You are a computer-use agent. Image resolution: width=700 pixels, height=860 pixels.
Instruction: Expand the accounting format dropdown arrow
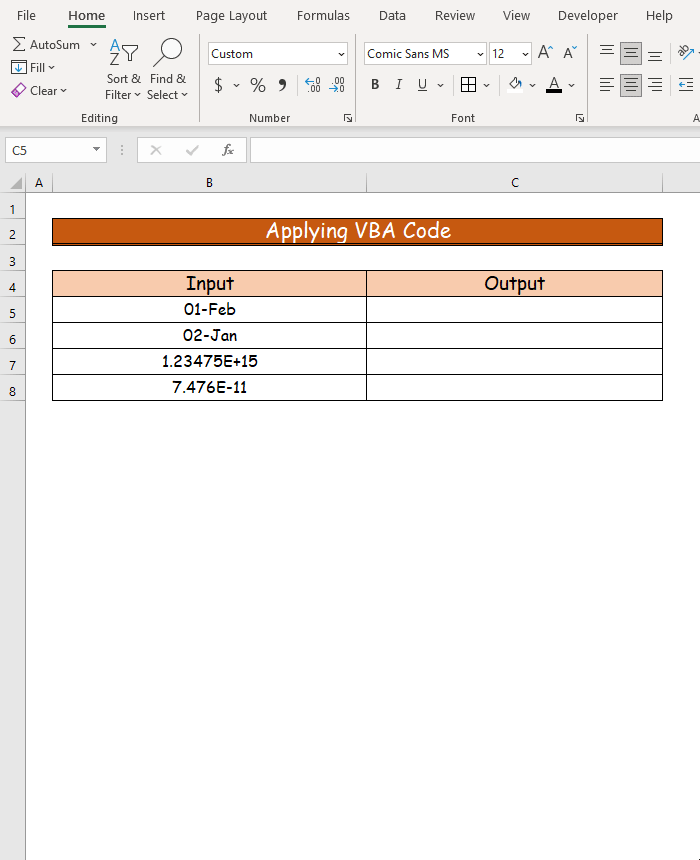click(236, 85)
